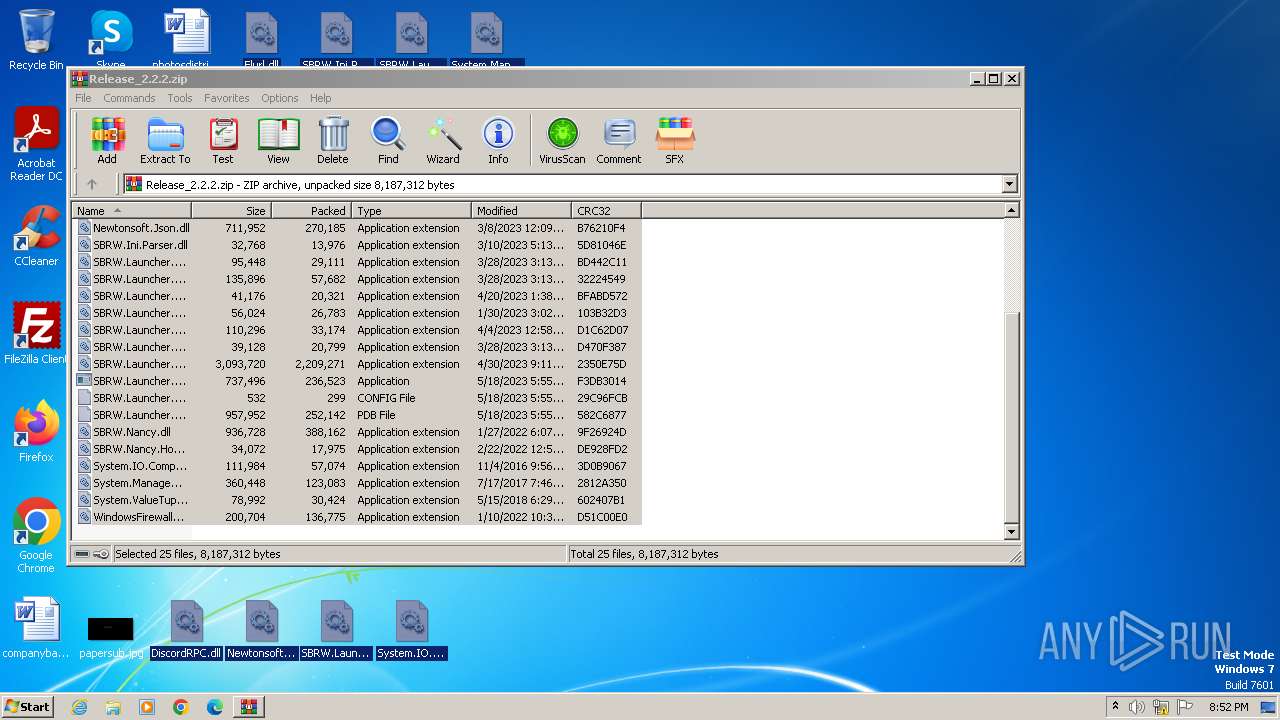Open the Comment toolbar icon
1280x720 pixels.
(x=619, y=141)
